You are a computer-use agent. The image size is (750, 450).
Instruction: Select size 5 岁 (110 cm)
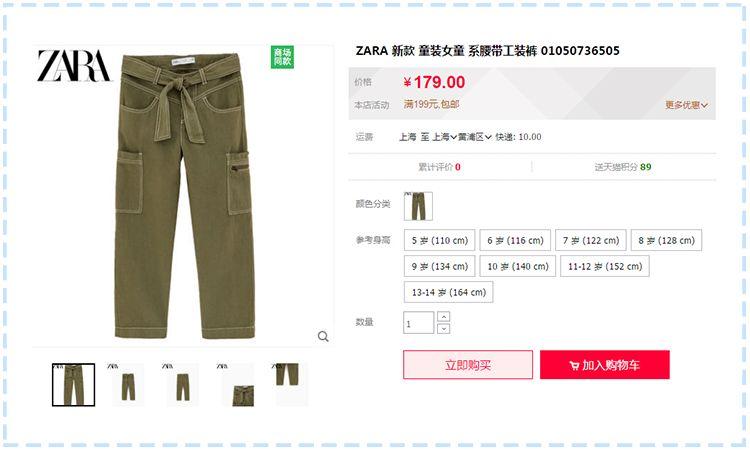click(439, 240)
